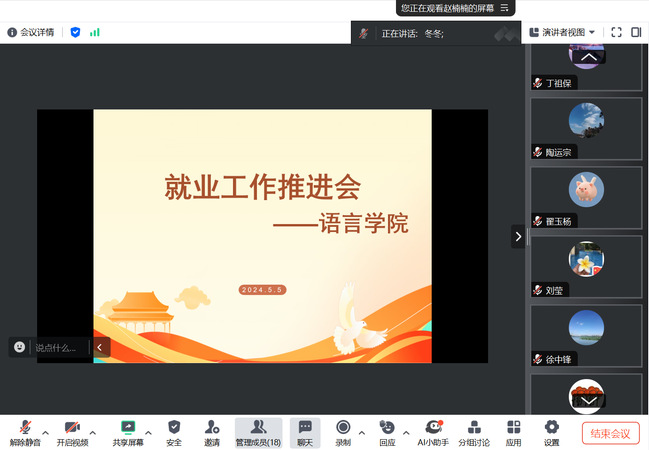This screenshot has height=450, width=649.
Task: Click the 邀请 invite icon
Action: [211, 428]
